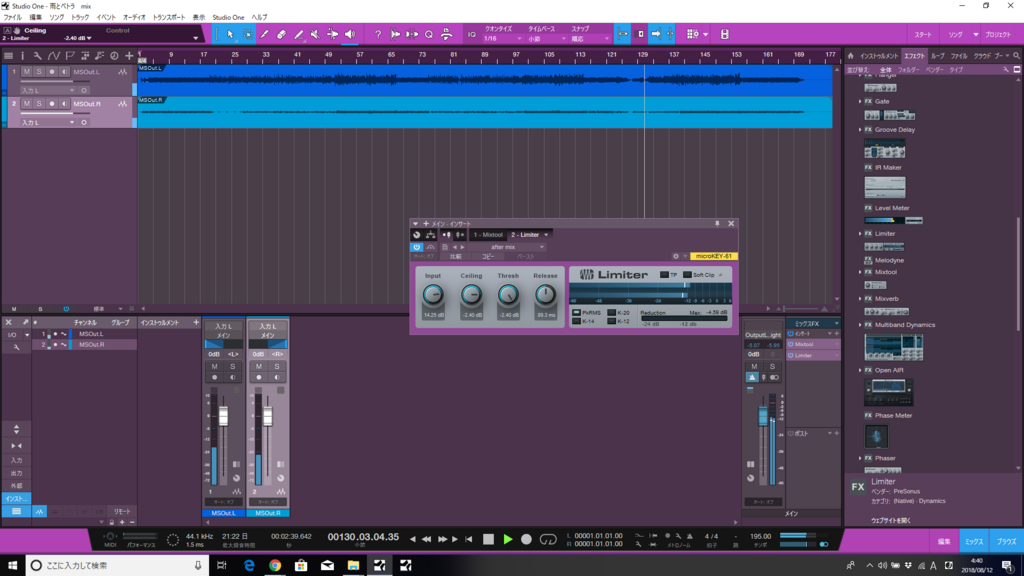The height and width of the screenshot is (576, 1024).
Task: Expand the Gate effect in the browser
Action: tap(860, 101)
